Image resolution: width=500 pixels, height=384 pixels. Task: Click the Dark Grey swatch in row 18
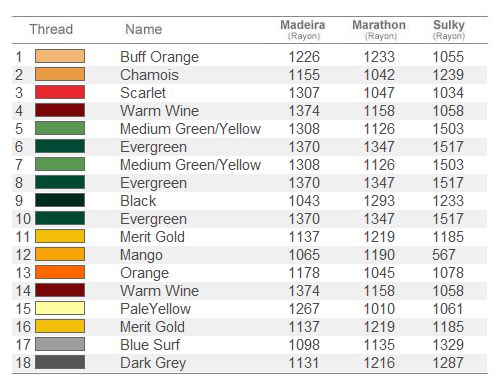point(60,362)
